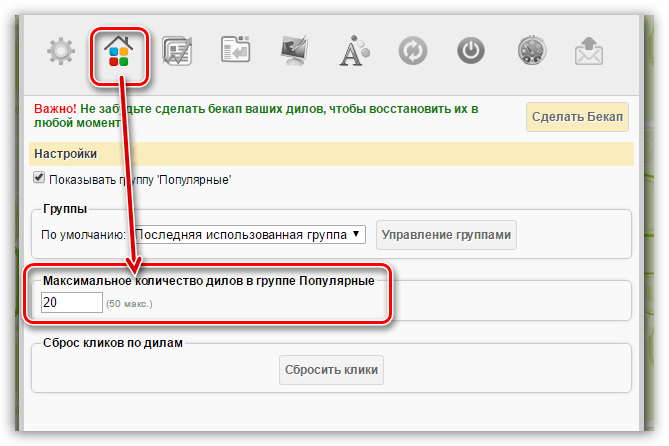Click the envelope with upload arrow icon
669x446 pixels.
(590, 51)
